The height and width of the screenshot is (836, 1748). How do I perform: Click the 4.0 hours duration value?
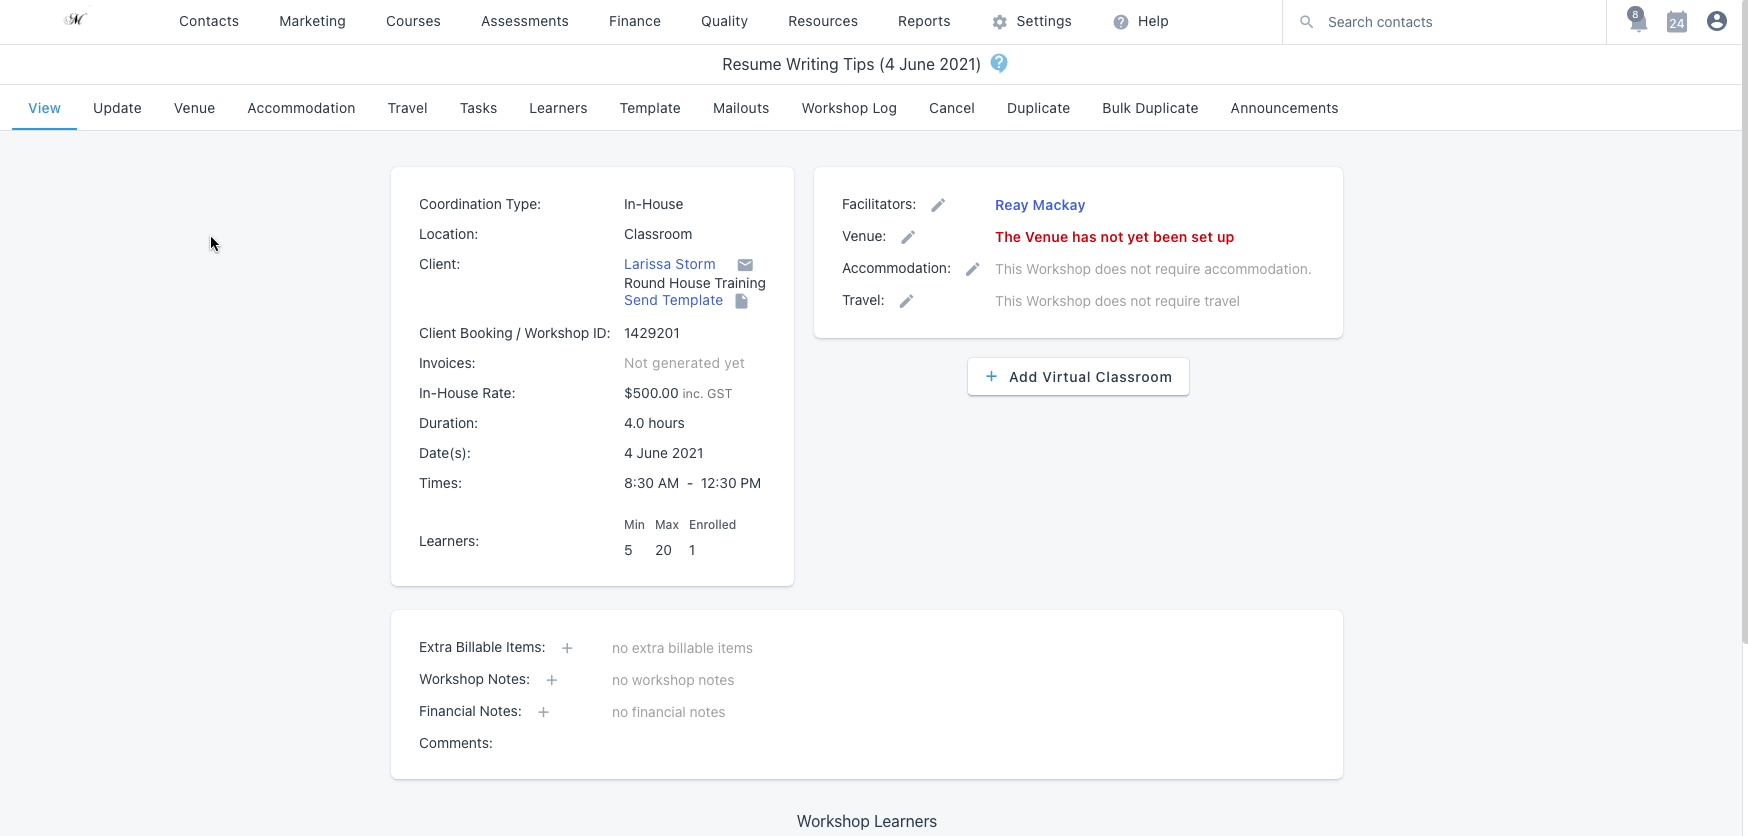point(654,423)
